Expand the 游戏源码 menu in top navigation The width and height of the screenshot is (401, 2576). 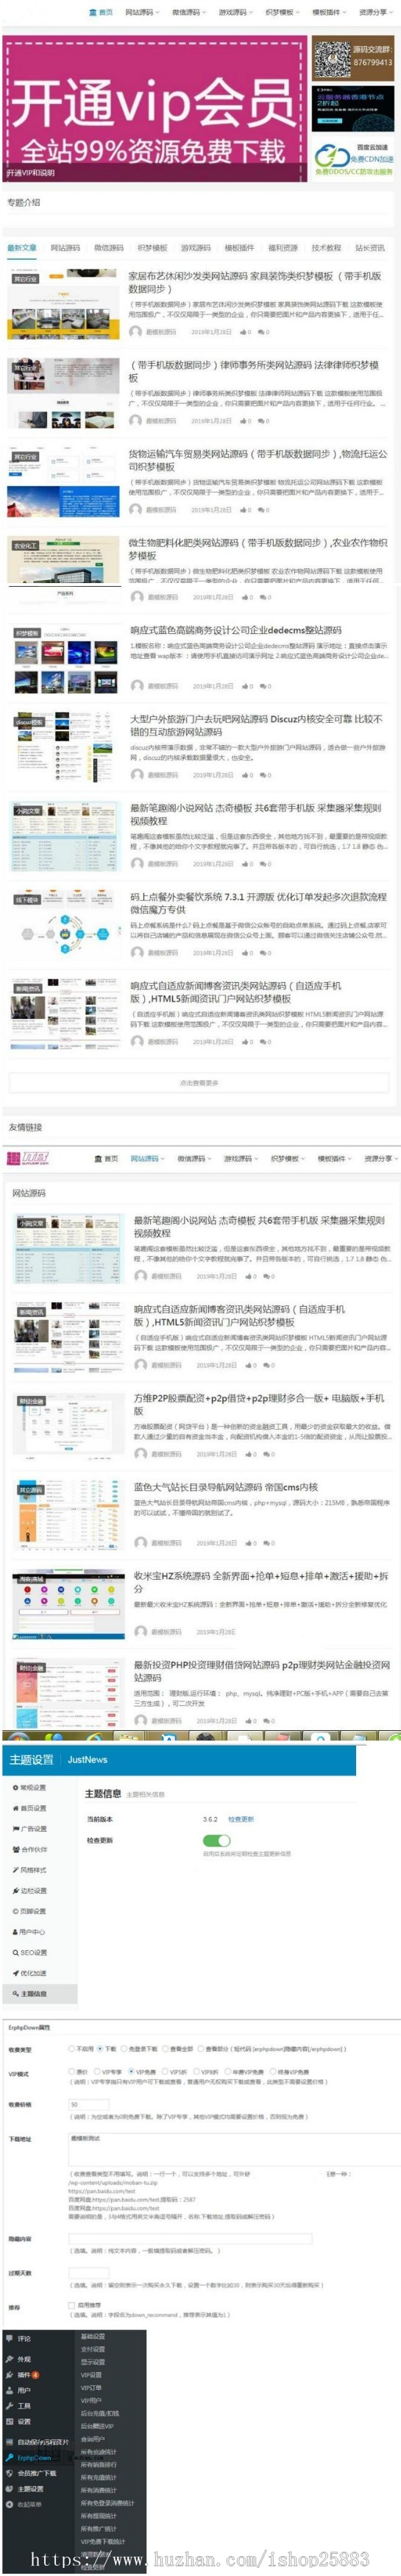(235, 12)
